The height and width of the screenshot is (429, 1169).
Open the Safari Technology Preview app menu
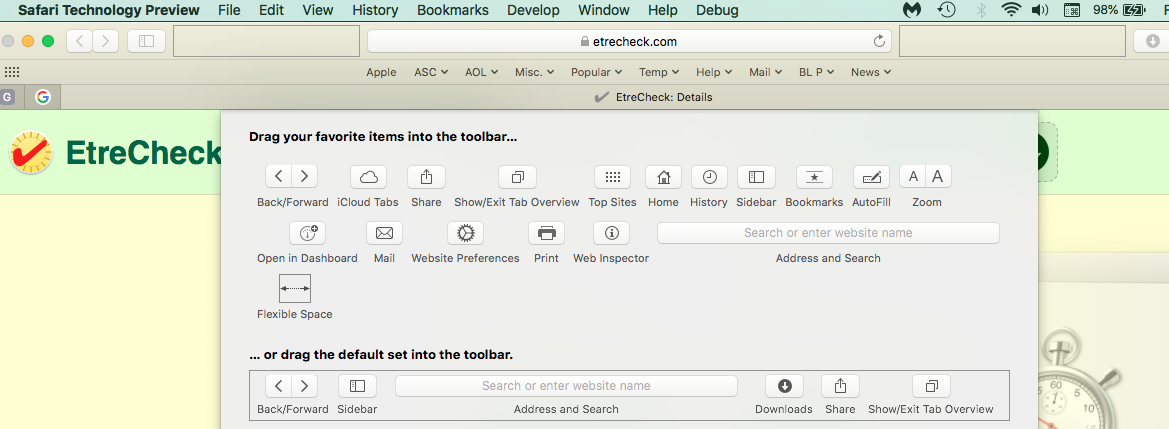tap(109, 10)
